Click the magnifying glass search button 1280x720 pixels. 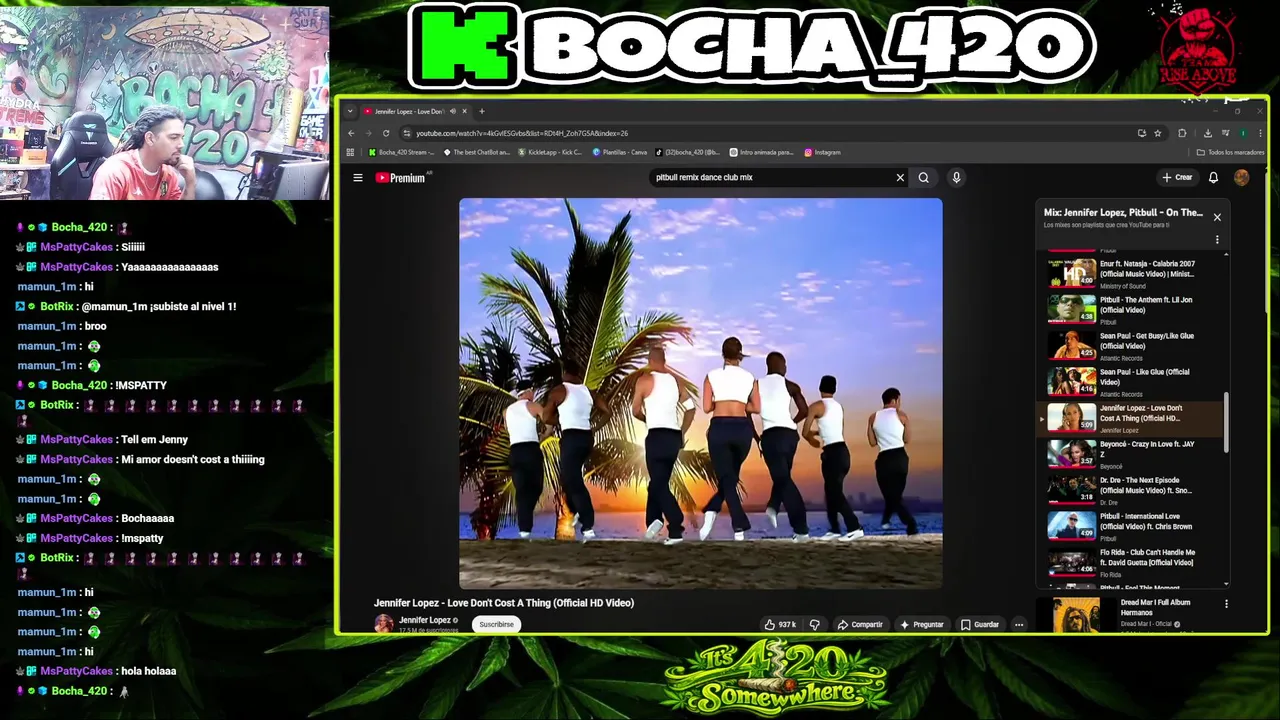(924, 178)
